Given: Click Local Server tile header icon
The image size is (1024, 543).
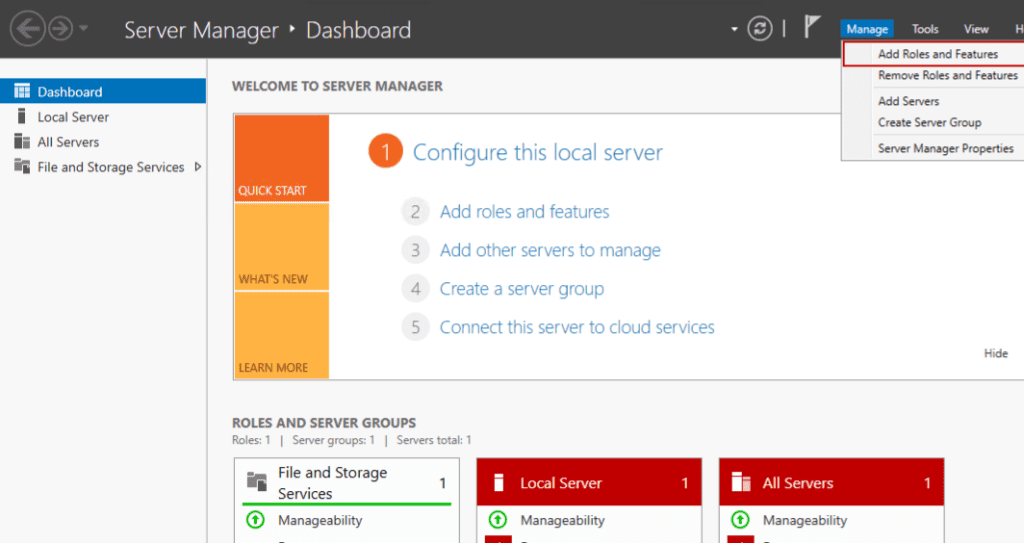Looking at the screenshot, I should click(498, 483).
